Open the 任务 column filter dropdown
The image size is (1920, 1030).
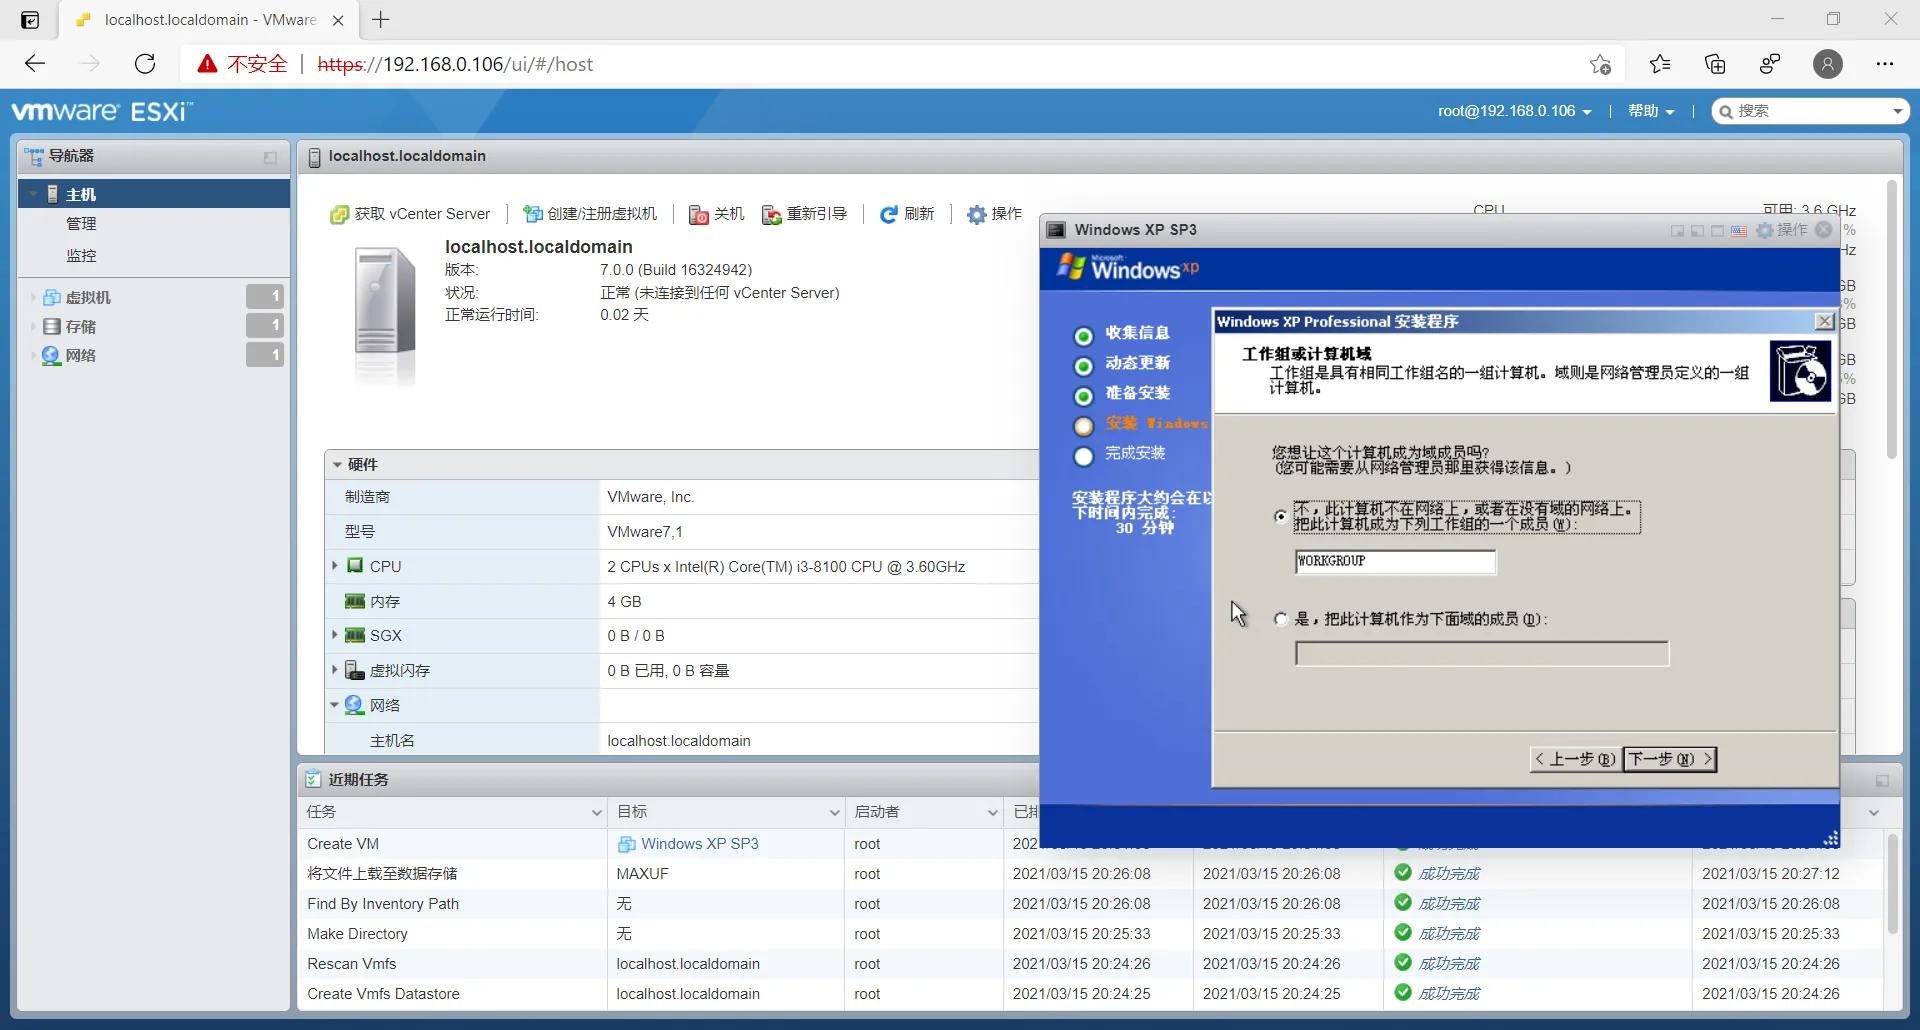click(x=597, y=812)
